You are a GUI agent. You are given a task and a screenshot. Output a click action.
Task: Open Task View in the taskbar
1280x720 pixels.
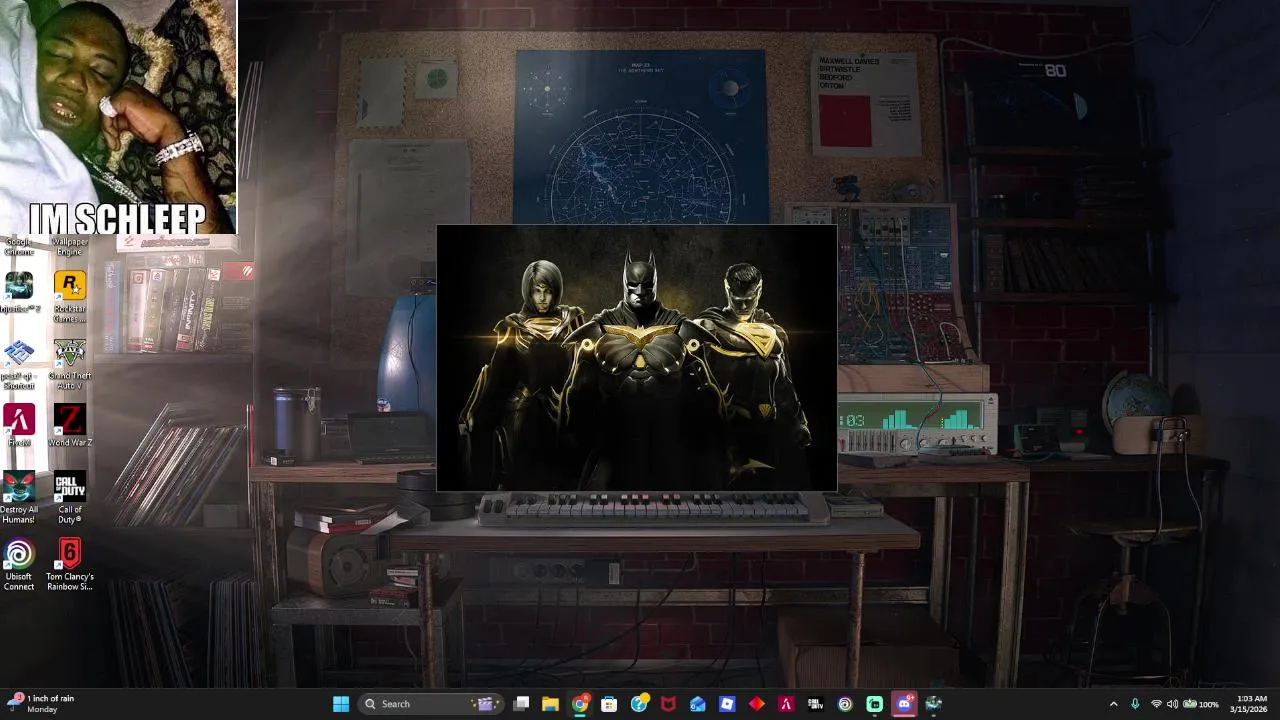tap(521, 704)
